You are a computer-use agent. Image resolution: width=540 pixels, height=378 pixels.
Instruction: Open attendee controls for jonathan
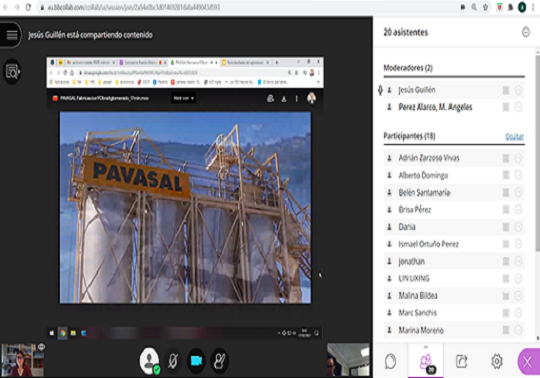pyautogui.click(x=518, y=261)
